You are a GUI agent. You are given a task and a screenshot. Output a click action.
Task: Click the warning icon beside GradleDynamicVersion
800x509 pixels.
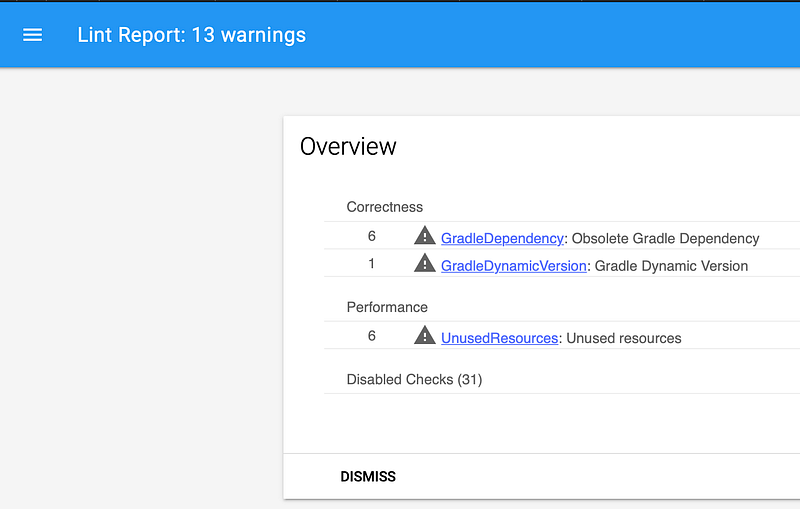(x=425, y=264)
